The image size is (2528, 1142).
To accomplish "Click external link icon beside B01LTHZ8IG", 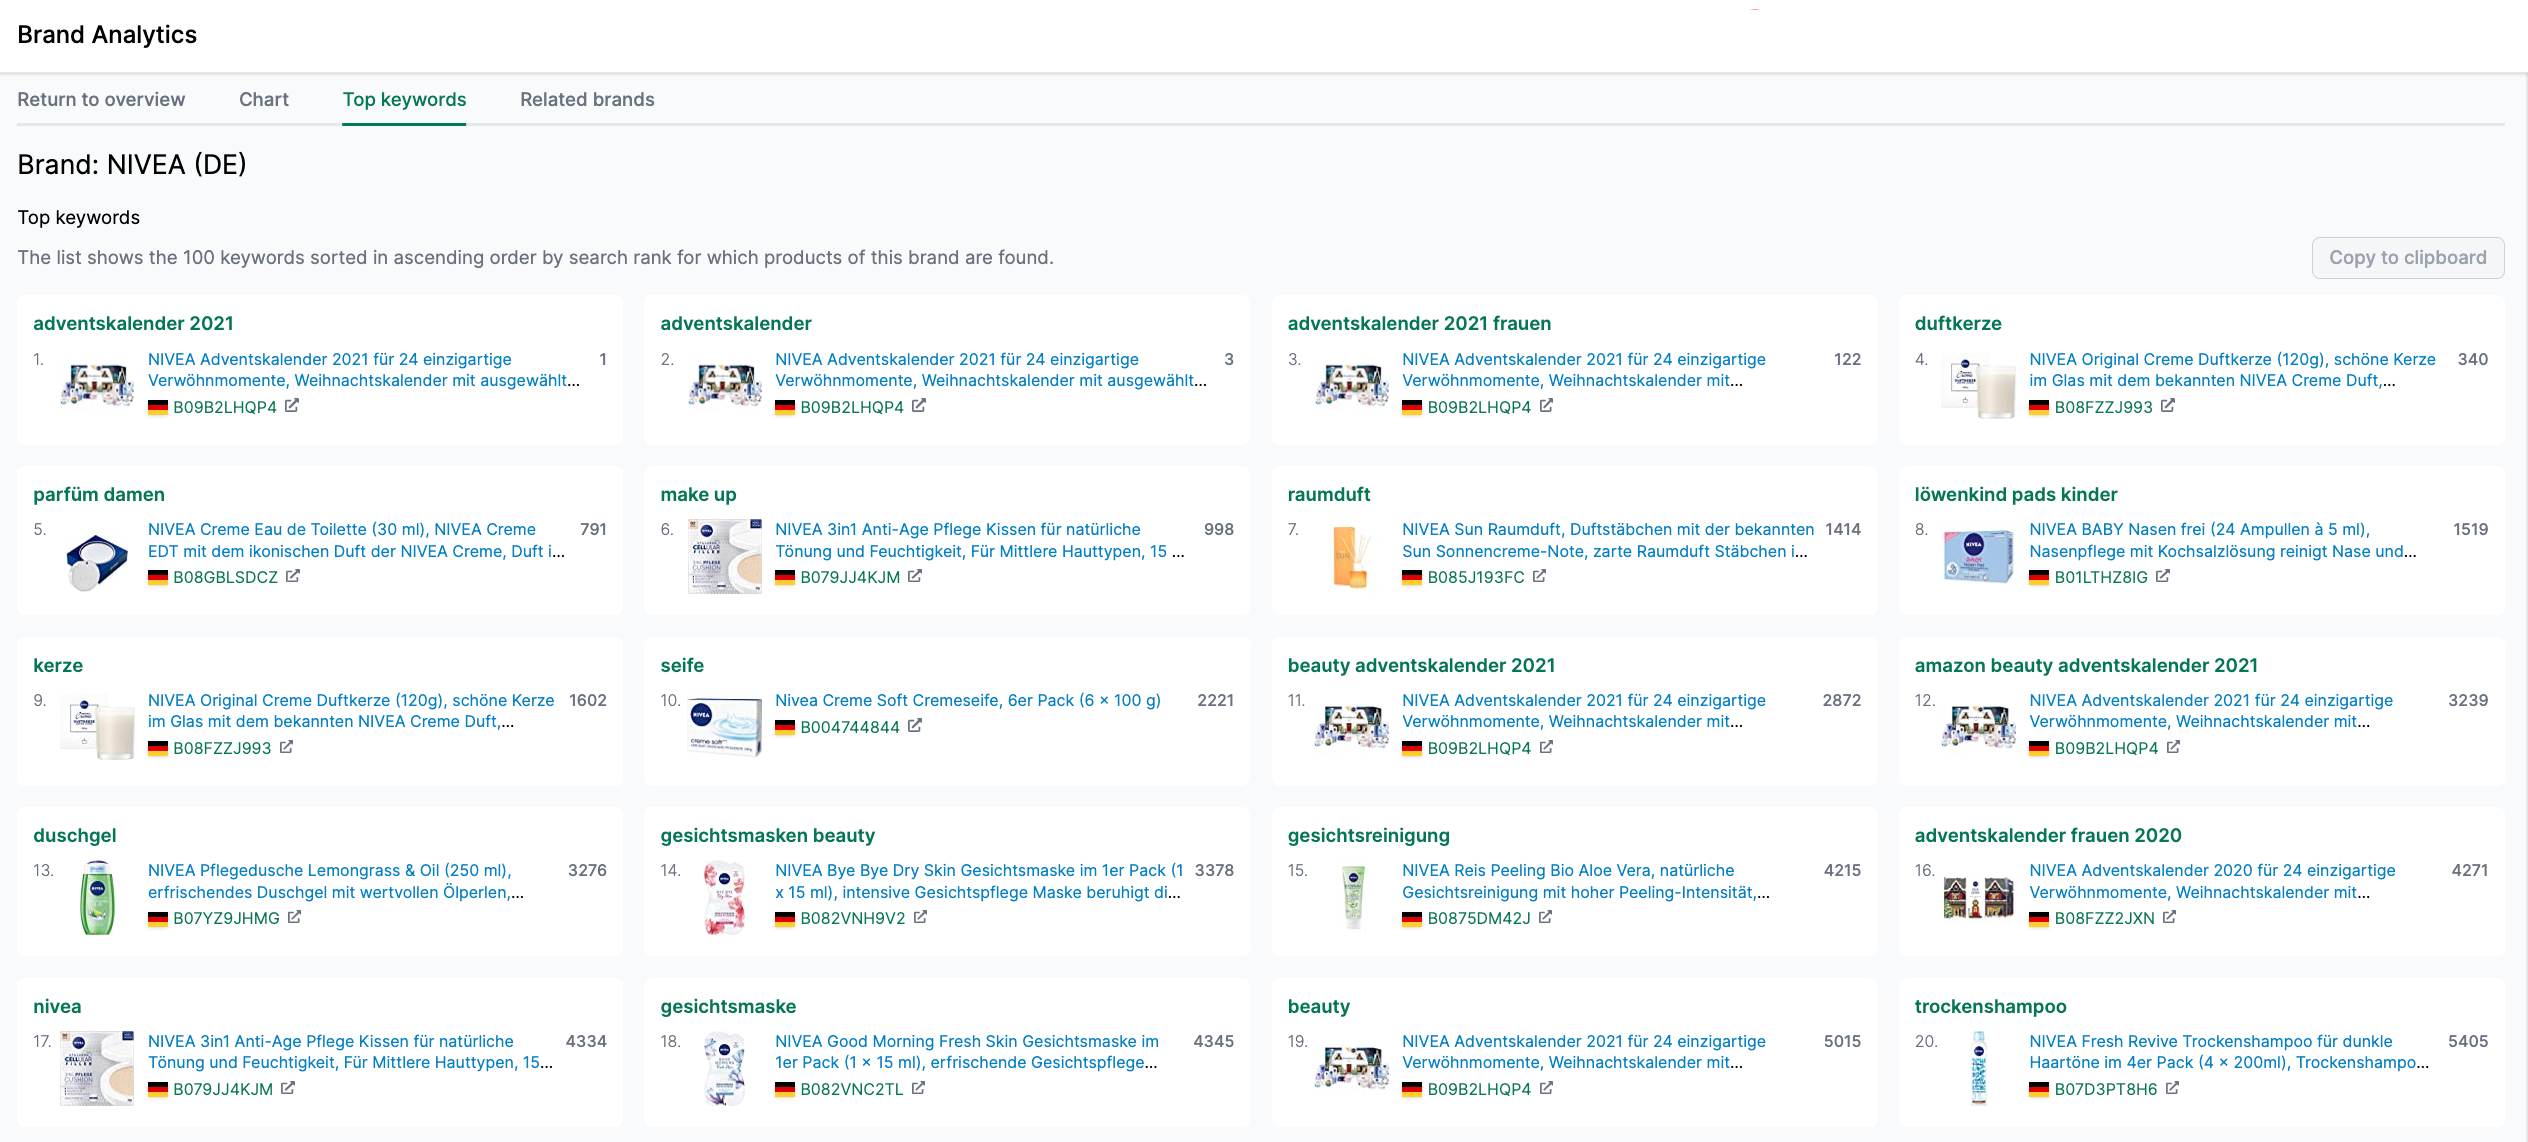I will 2163,577.
